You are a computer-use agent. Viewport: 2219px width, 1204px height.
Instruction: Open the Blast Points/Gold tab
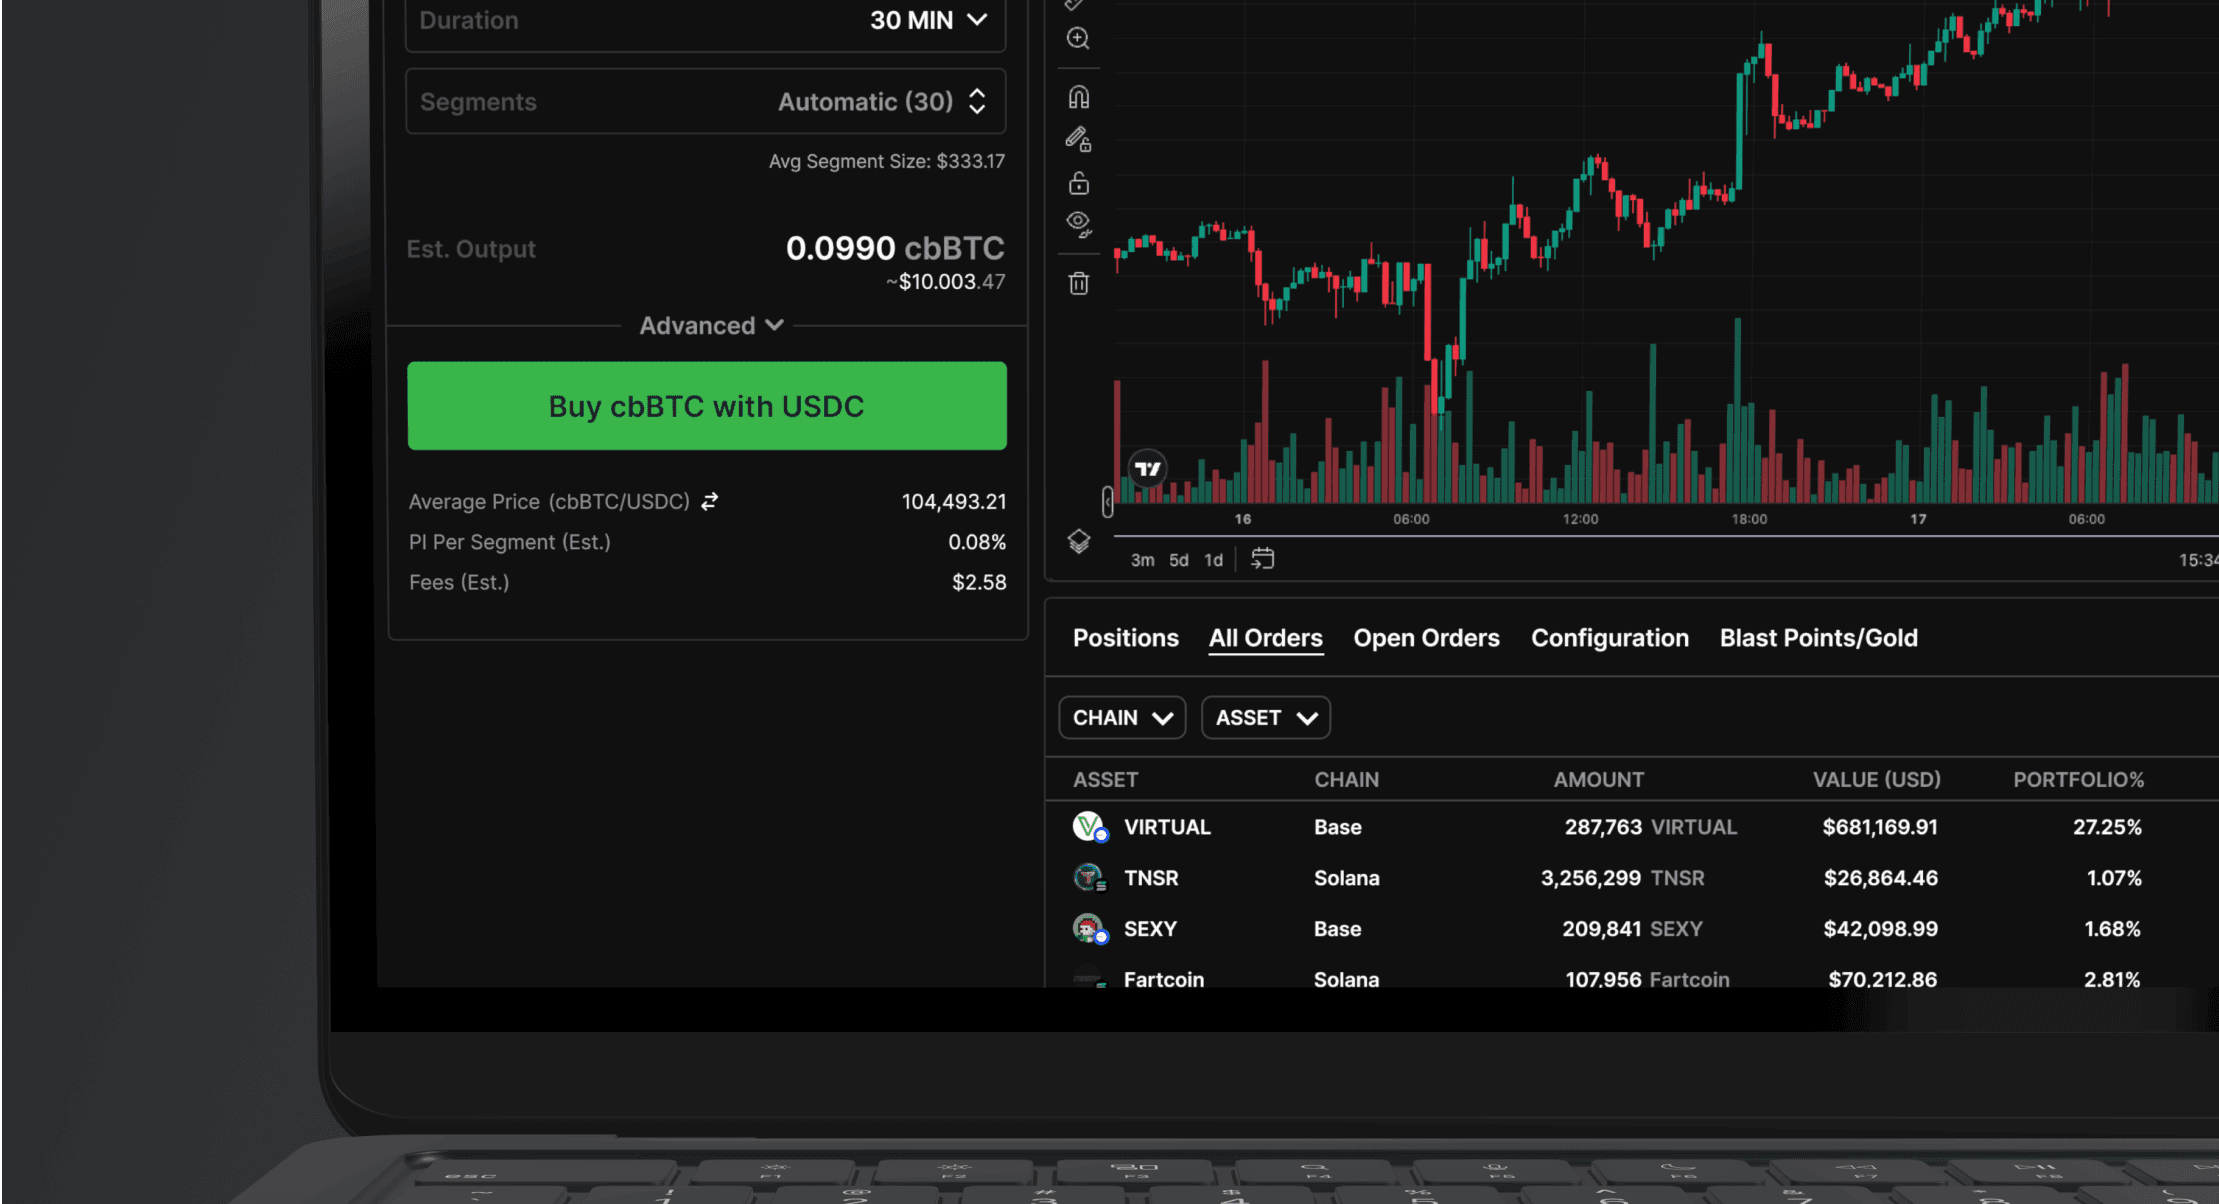tap(1818, 638)
